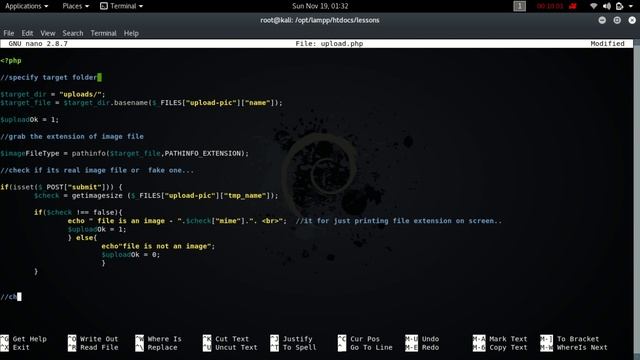The image size is (640, 360).
Task: Click the '//specify target folder' comment
Action: (x=49, y=77)
